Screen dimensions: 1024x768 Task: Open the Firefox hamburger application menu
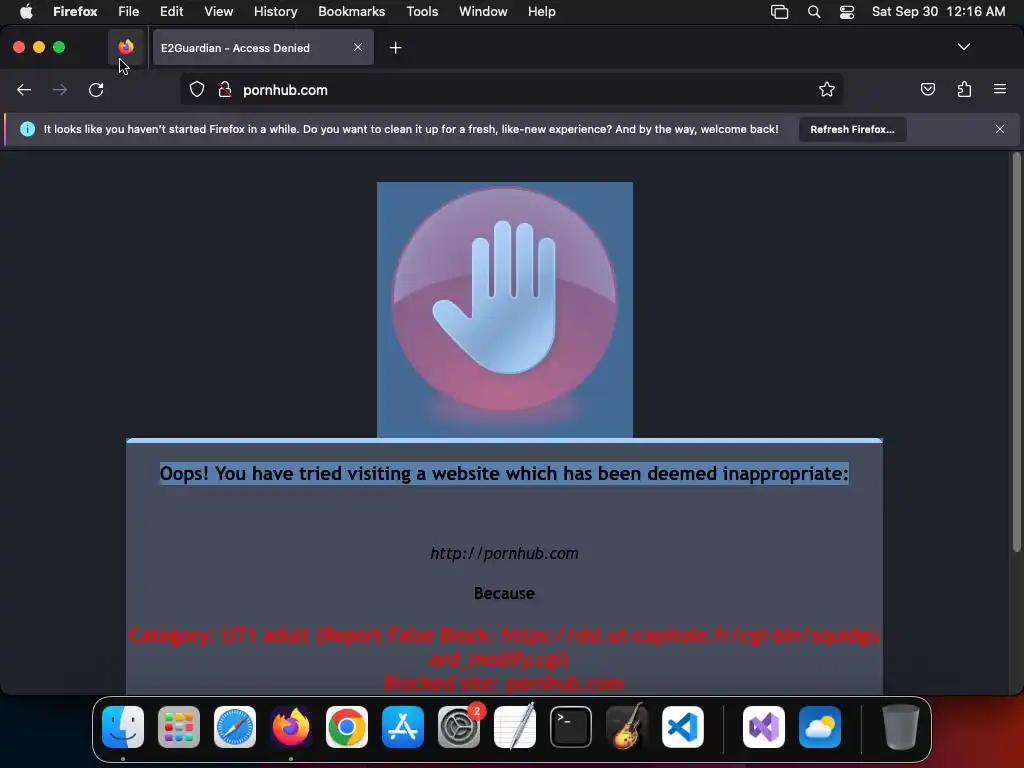(x=1000, y=89)
